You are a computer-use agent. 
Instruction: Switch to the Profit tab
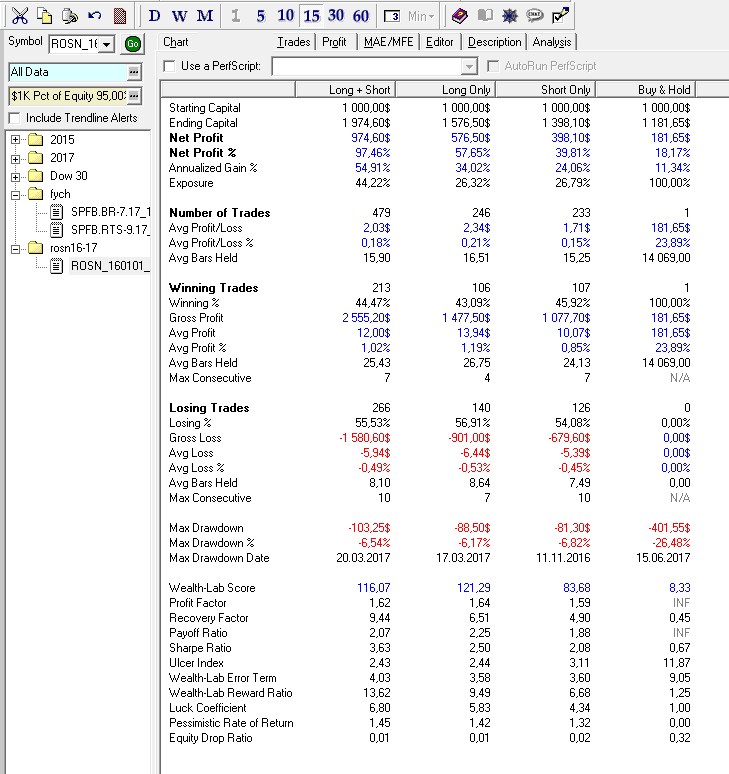click(334, 42)
